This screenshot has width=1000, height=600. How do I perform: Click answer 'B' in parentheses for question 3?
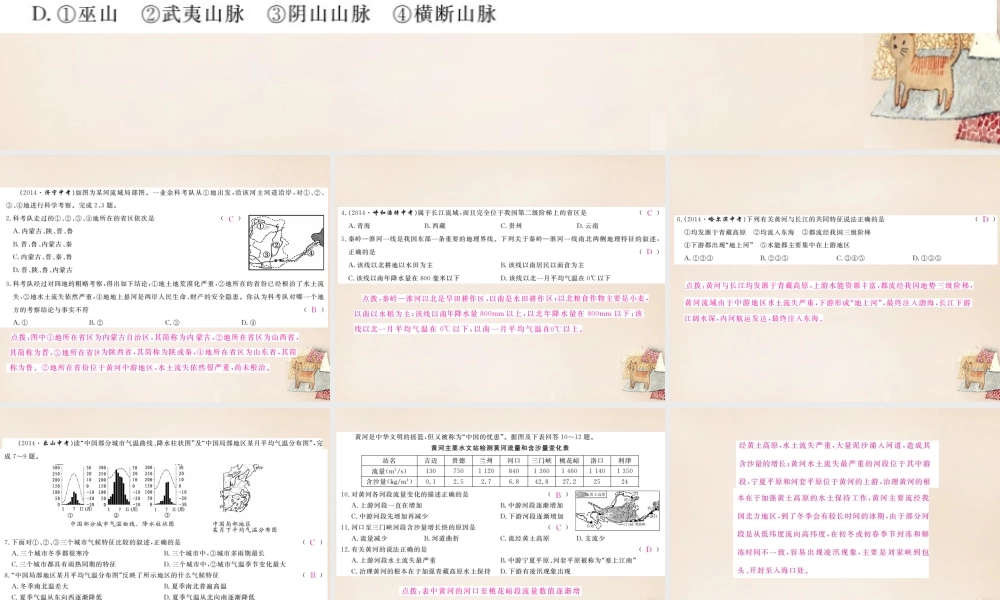point(313,309)
